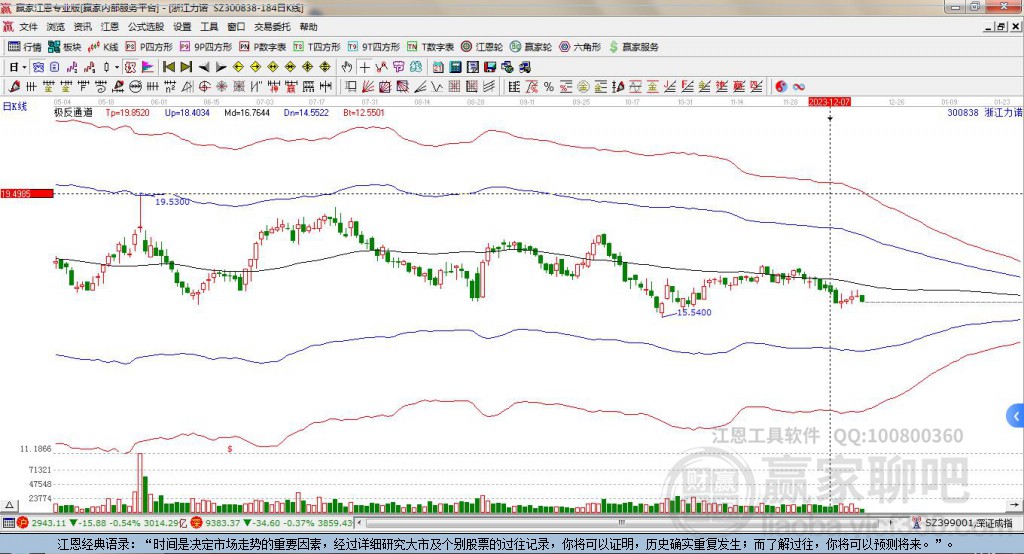Select the hand pan tool

click(x=347, y=67)
